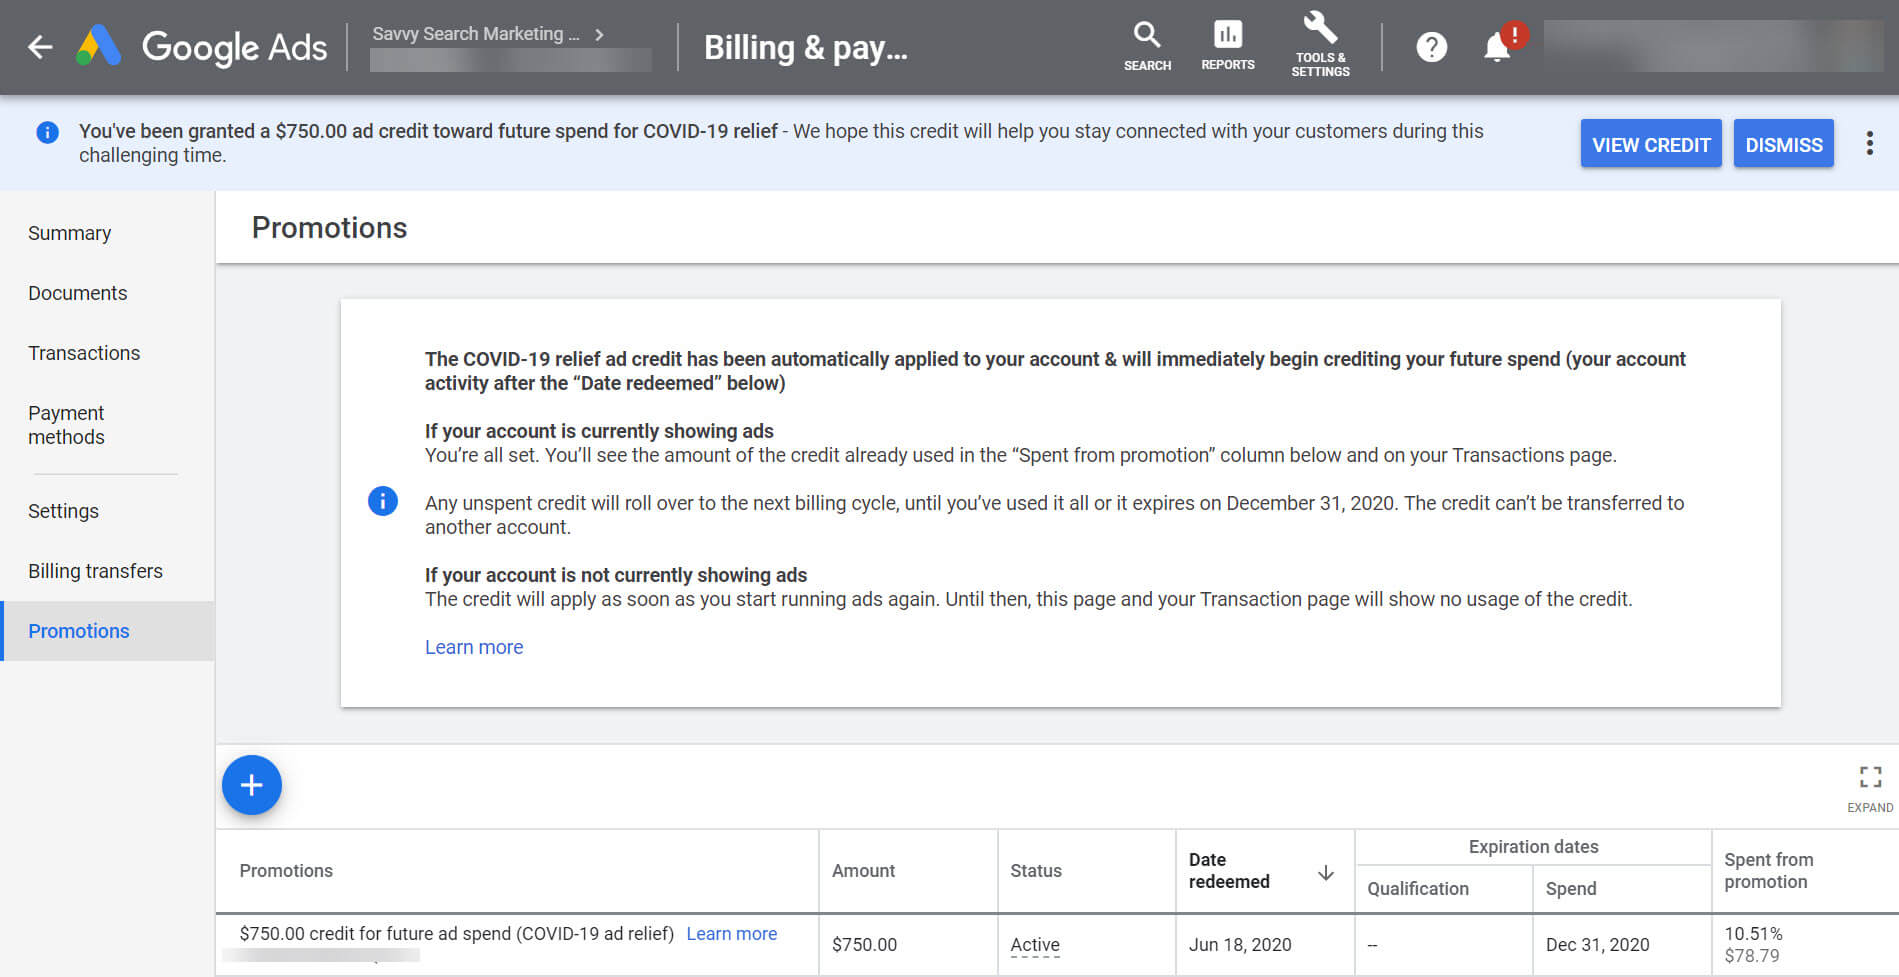Switch to the Transactions page
This screenshot has width=1899, height=977.
(84, 352)
